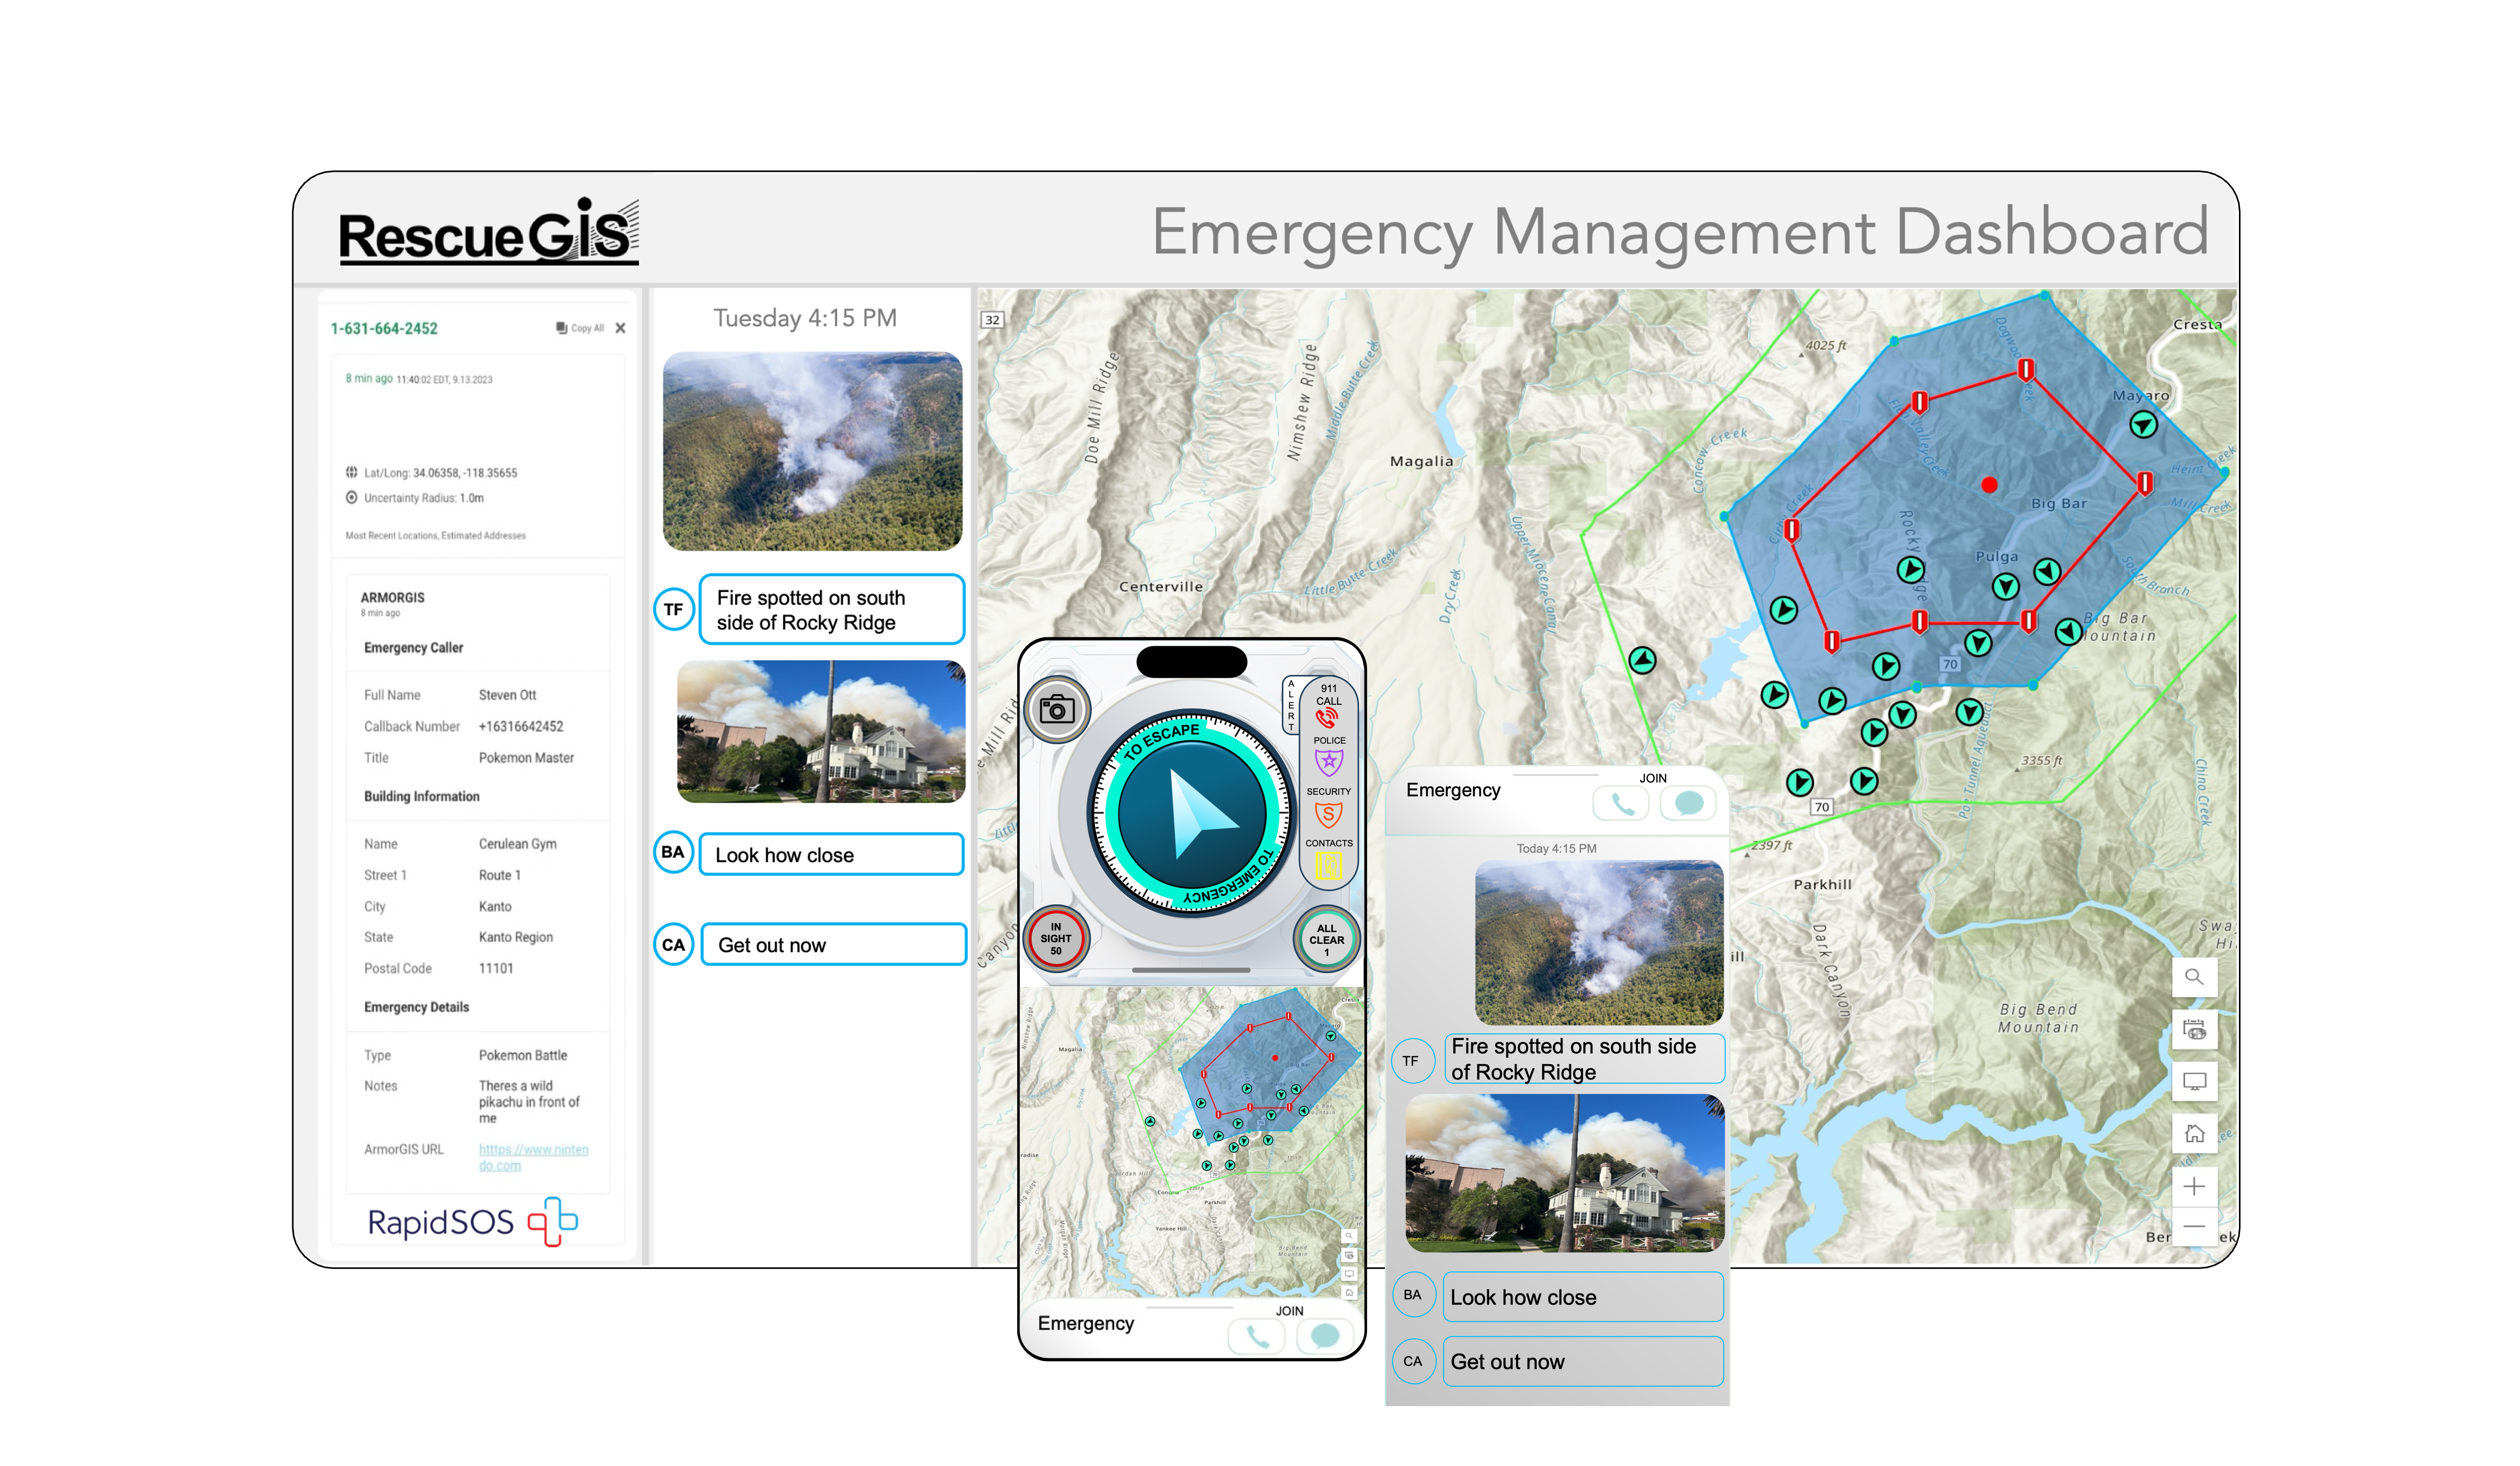This screenshot has width=2520, height=1466.
Task: Click the Pulga label on the map
Action: coord(1996,556)
